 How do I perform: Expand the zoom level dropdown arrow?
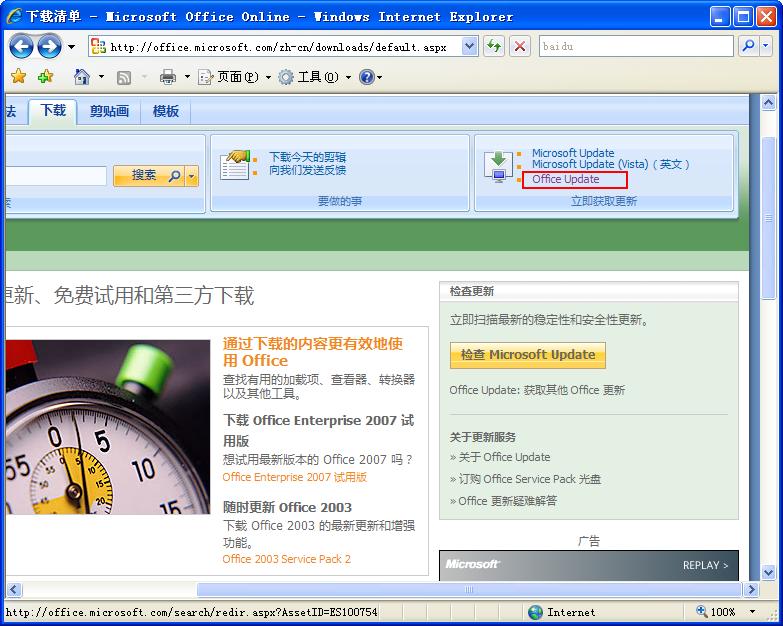[x=752, y=612]
